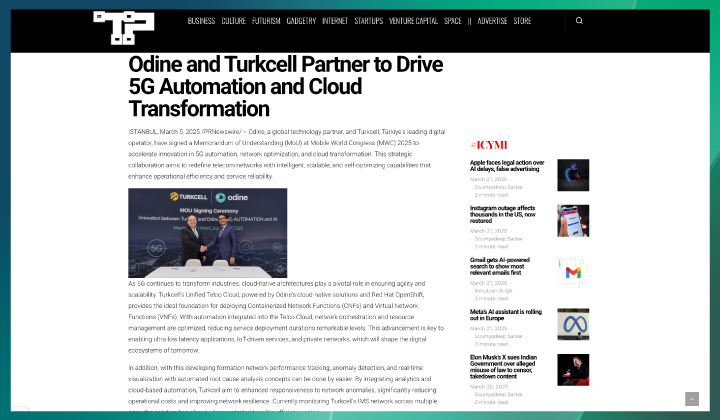
Task: Open the Gmail logo article thumbnail
Action: [573, 272]
